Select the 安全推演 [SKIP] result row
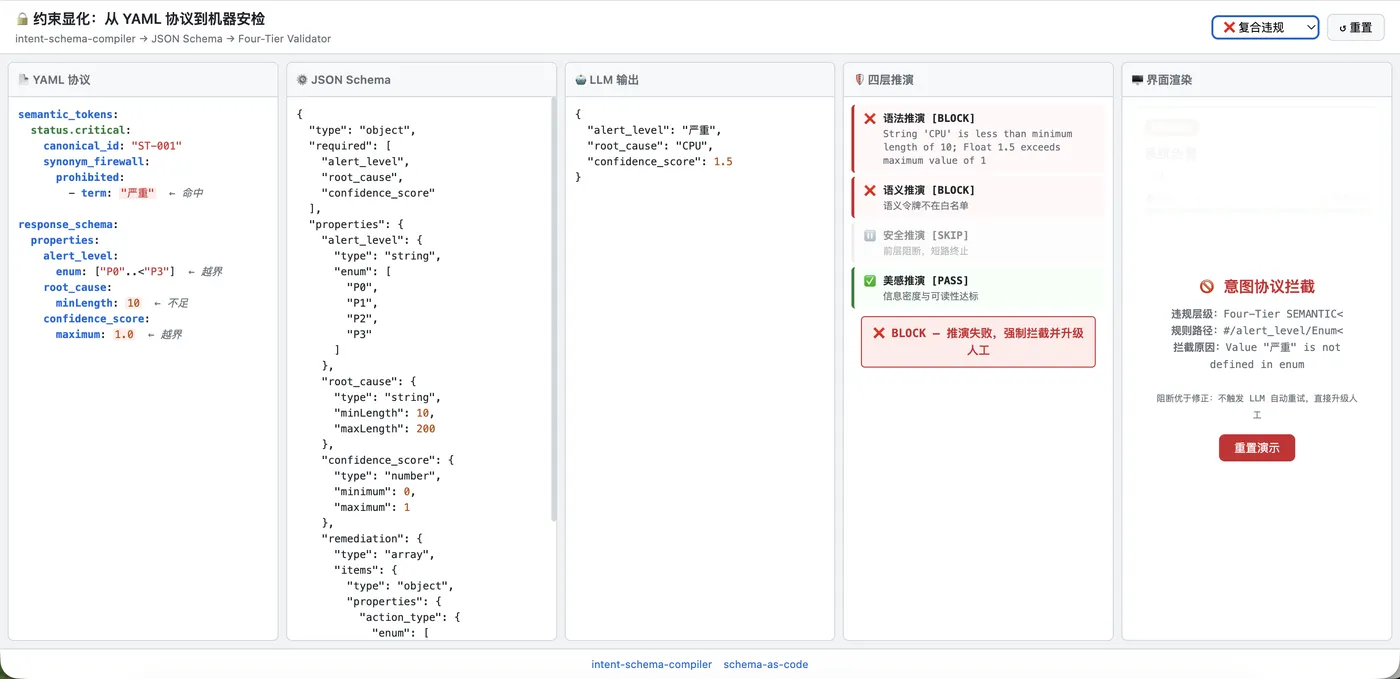 [978, 243]
